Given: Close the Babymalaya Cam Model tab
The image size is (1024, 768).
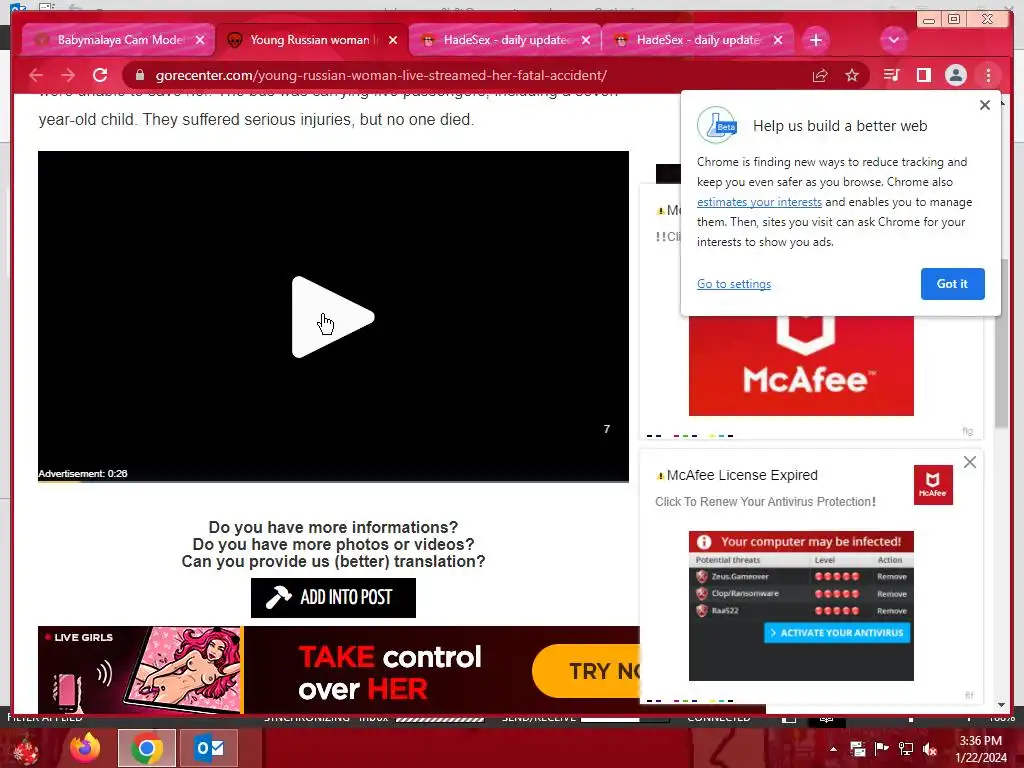Looking at the screenshot, I should point(200,40).
